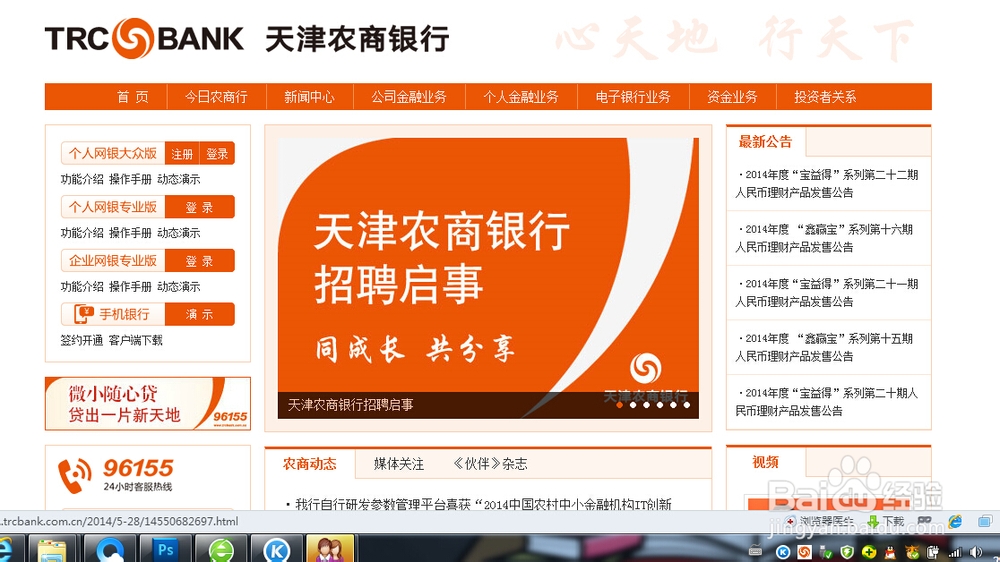Go to 首页 in navigation bar

[133, 97]
